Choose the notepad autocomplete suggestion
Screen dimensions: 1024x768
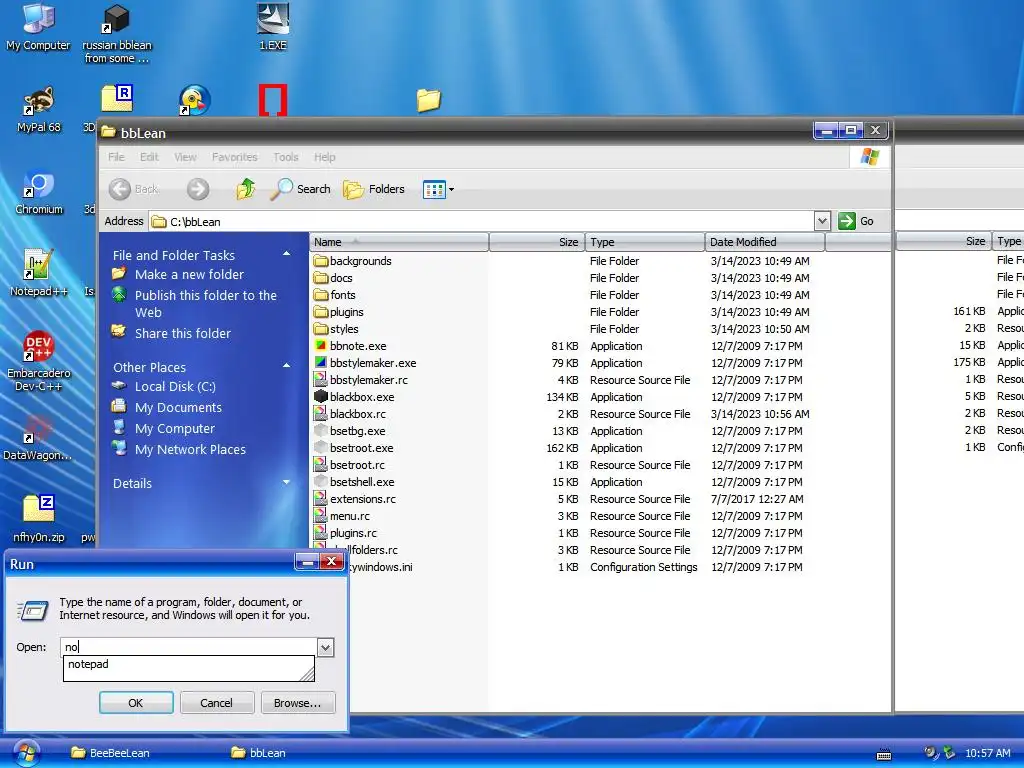click(188, 664)
